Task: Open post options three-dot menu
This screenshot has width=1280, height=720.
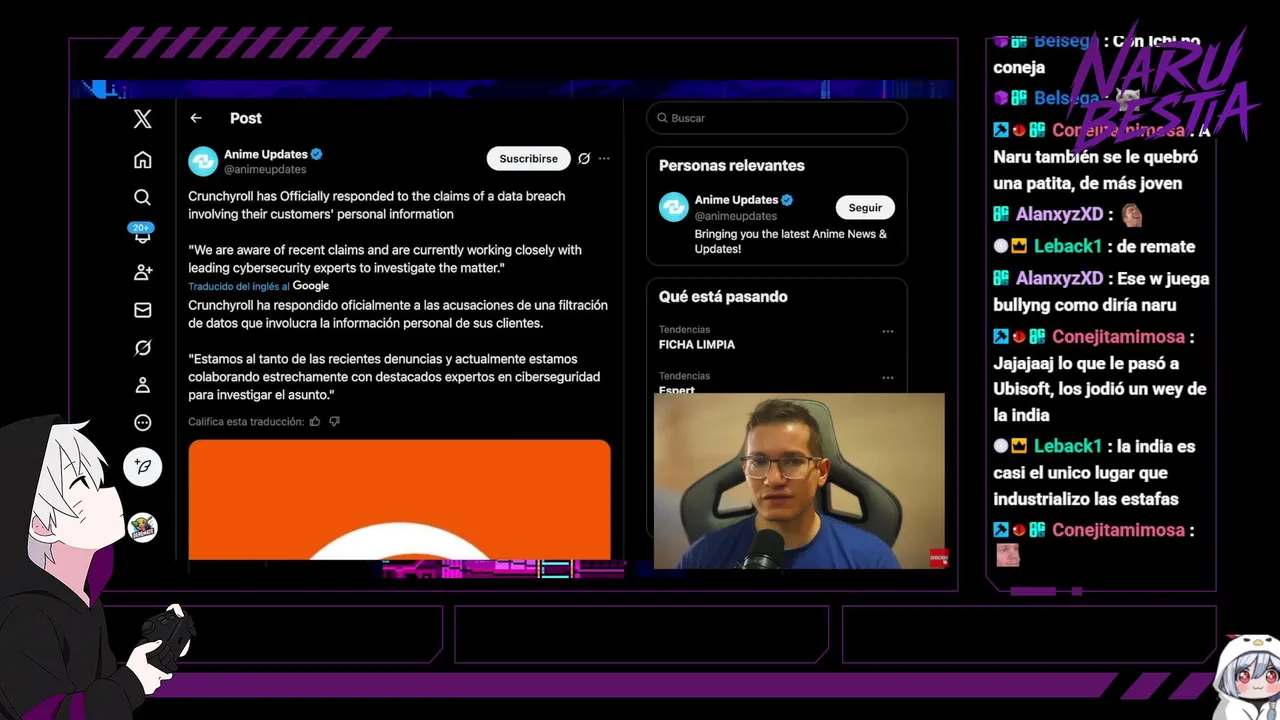Action: click(x=604, y=158)
